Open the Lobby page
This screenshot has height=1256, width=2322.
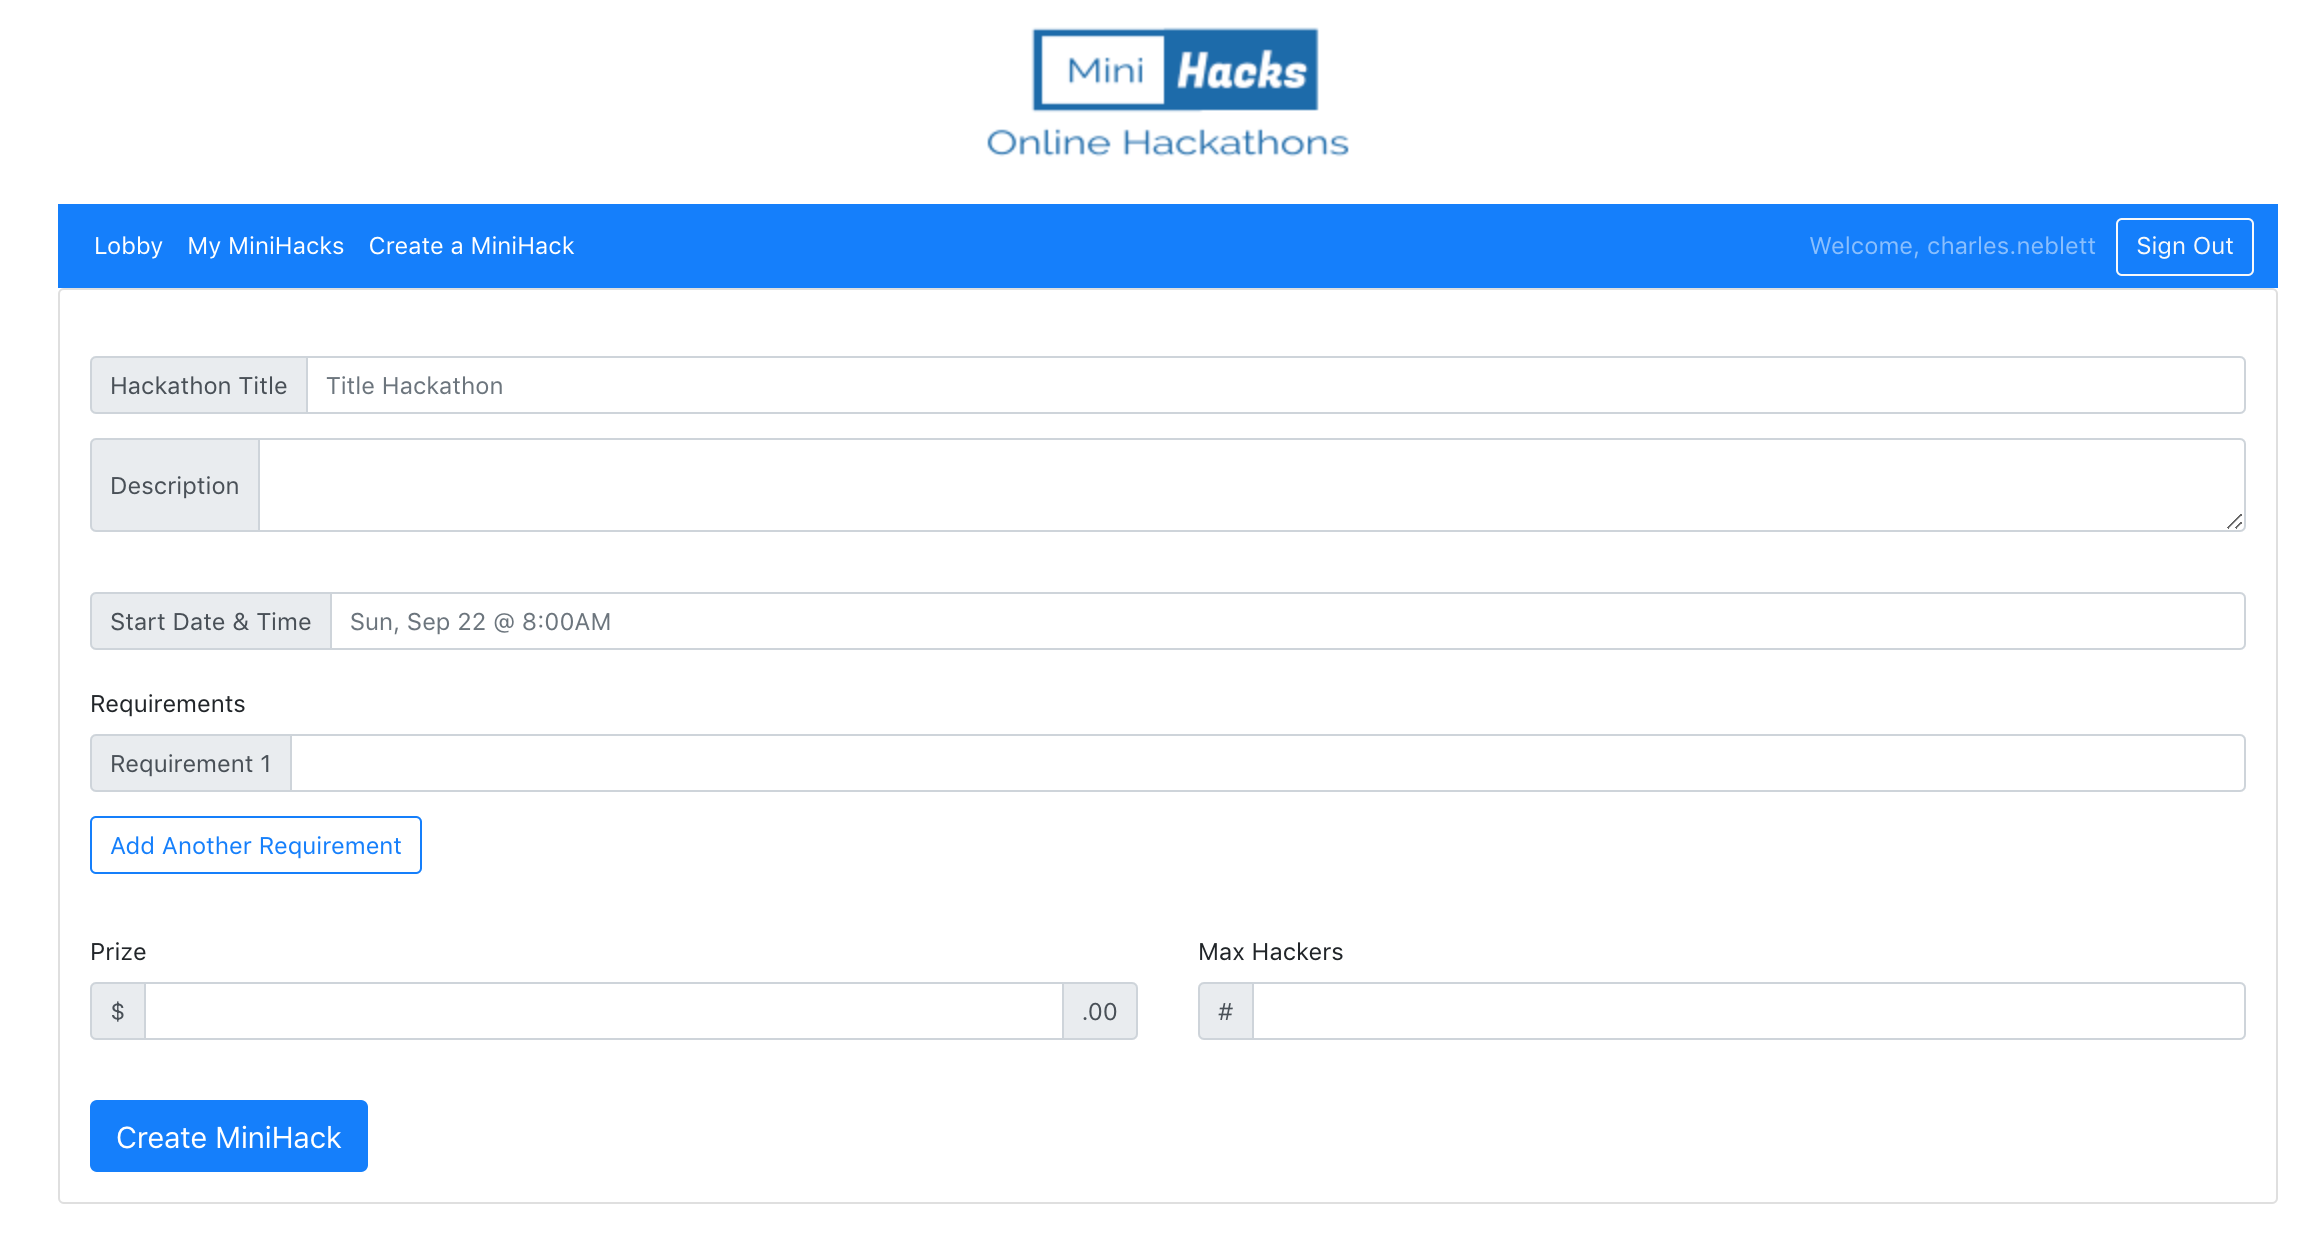(128, 246)
